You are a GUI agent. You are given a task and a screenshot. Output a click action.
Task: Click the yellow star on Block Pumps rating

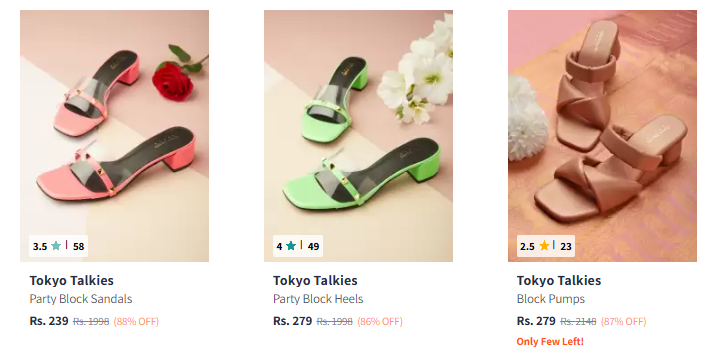[x=544, y=246]
